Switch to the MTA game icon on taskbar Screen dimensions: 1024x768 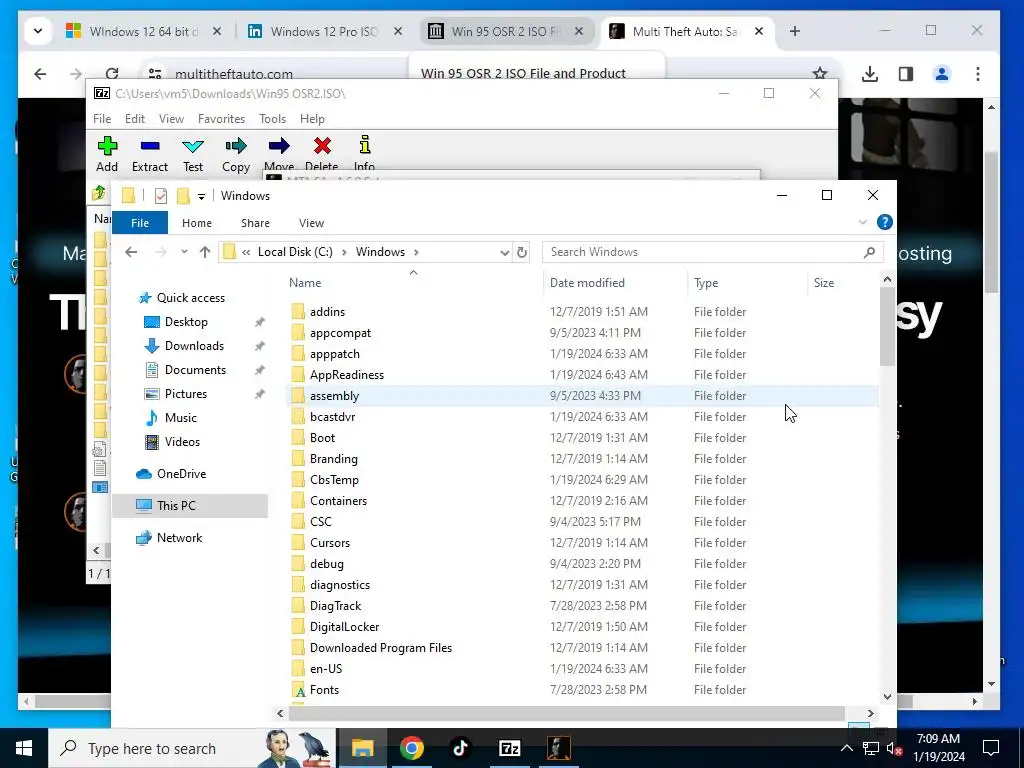pos(558,748)
